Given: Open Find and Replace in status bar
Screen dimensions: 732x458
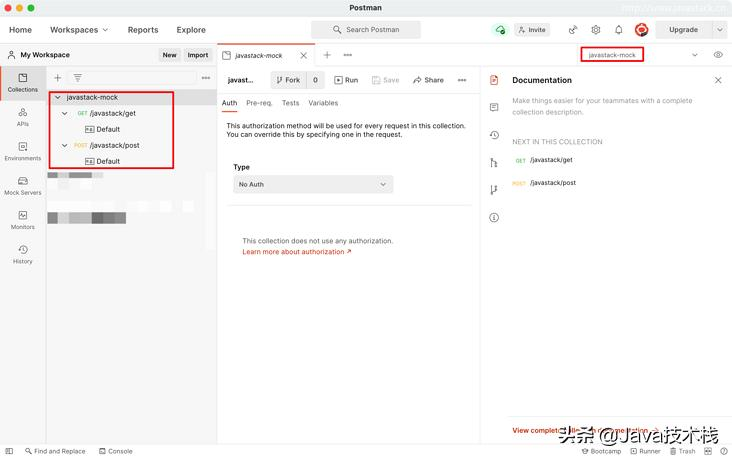Looking at the screenshot, I should 55,451.
